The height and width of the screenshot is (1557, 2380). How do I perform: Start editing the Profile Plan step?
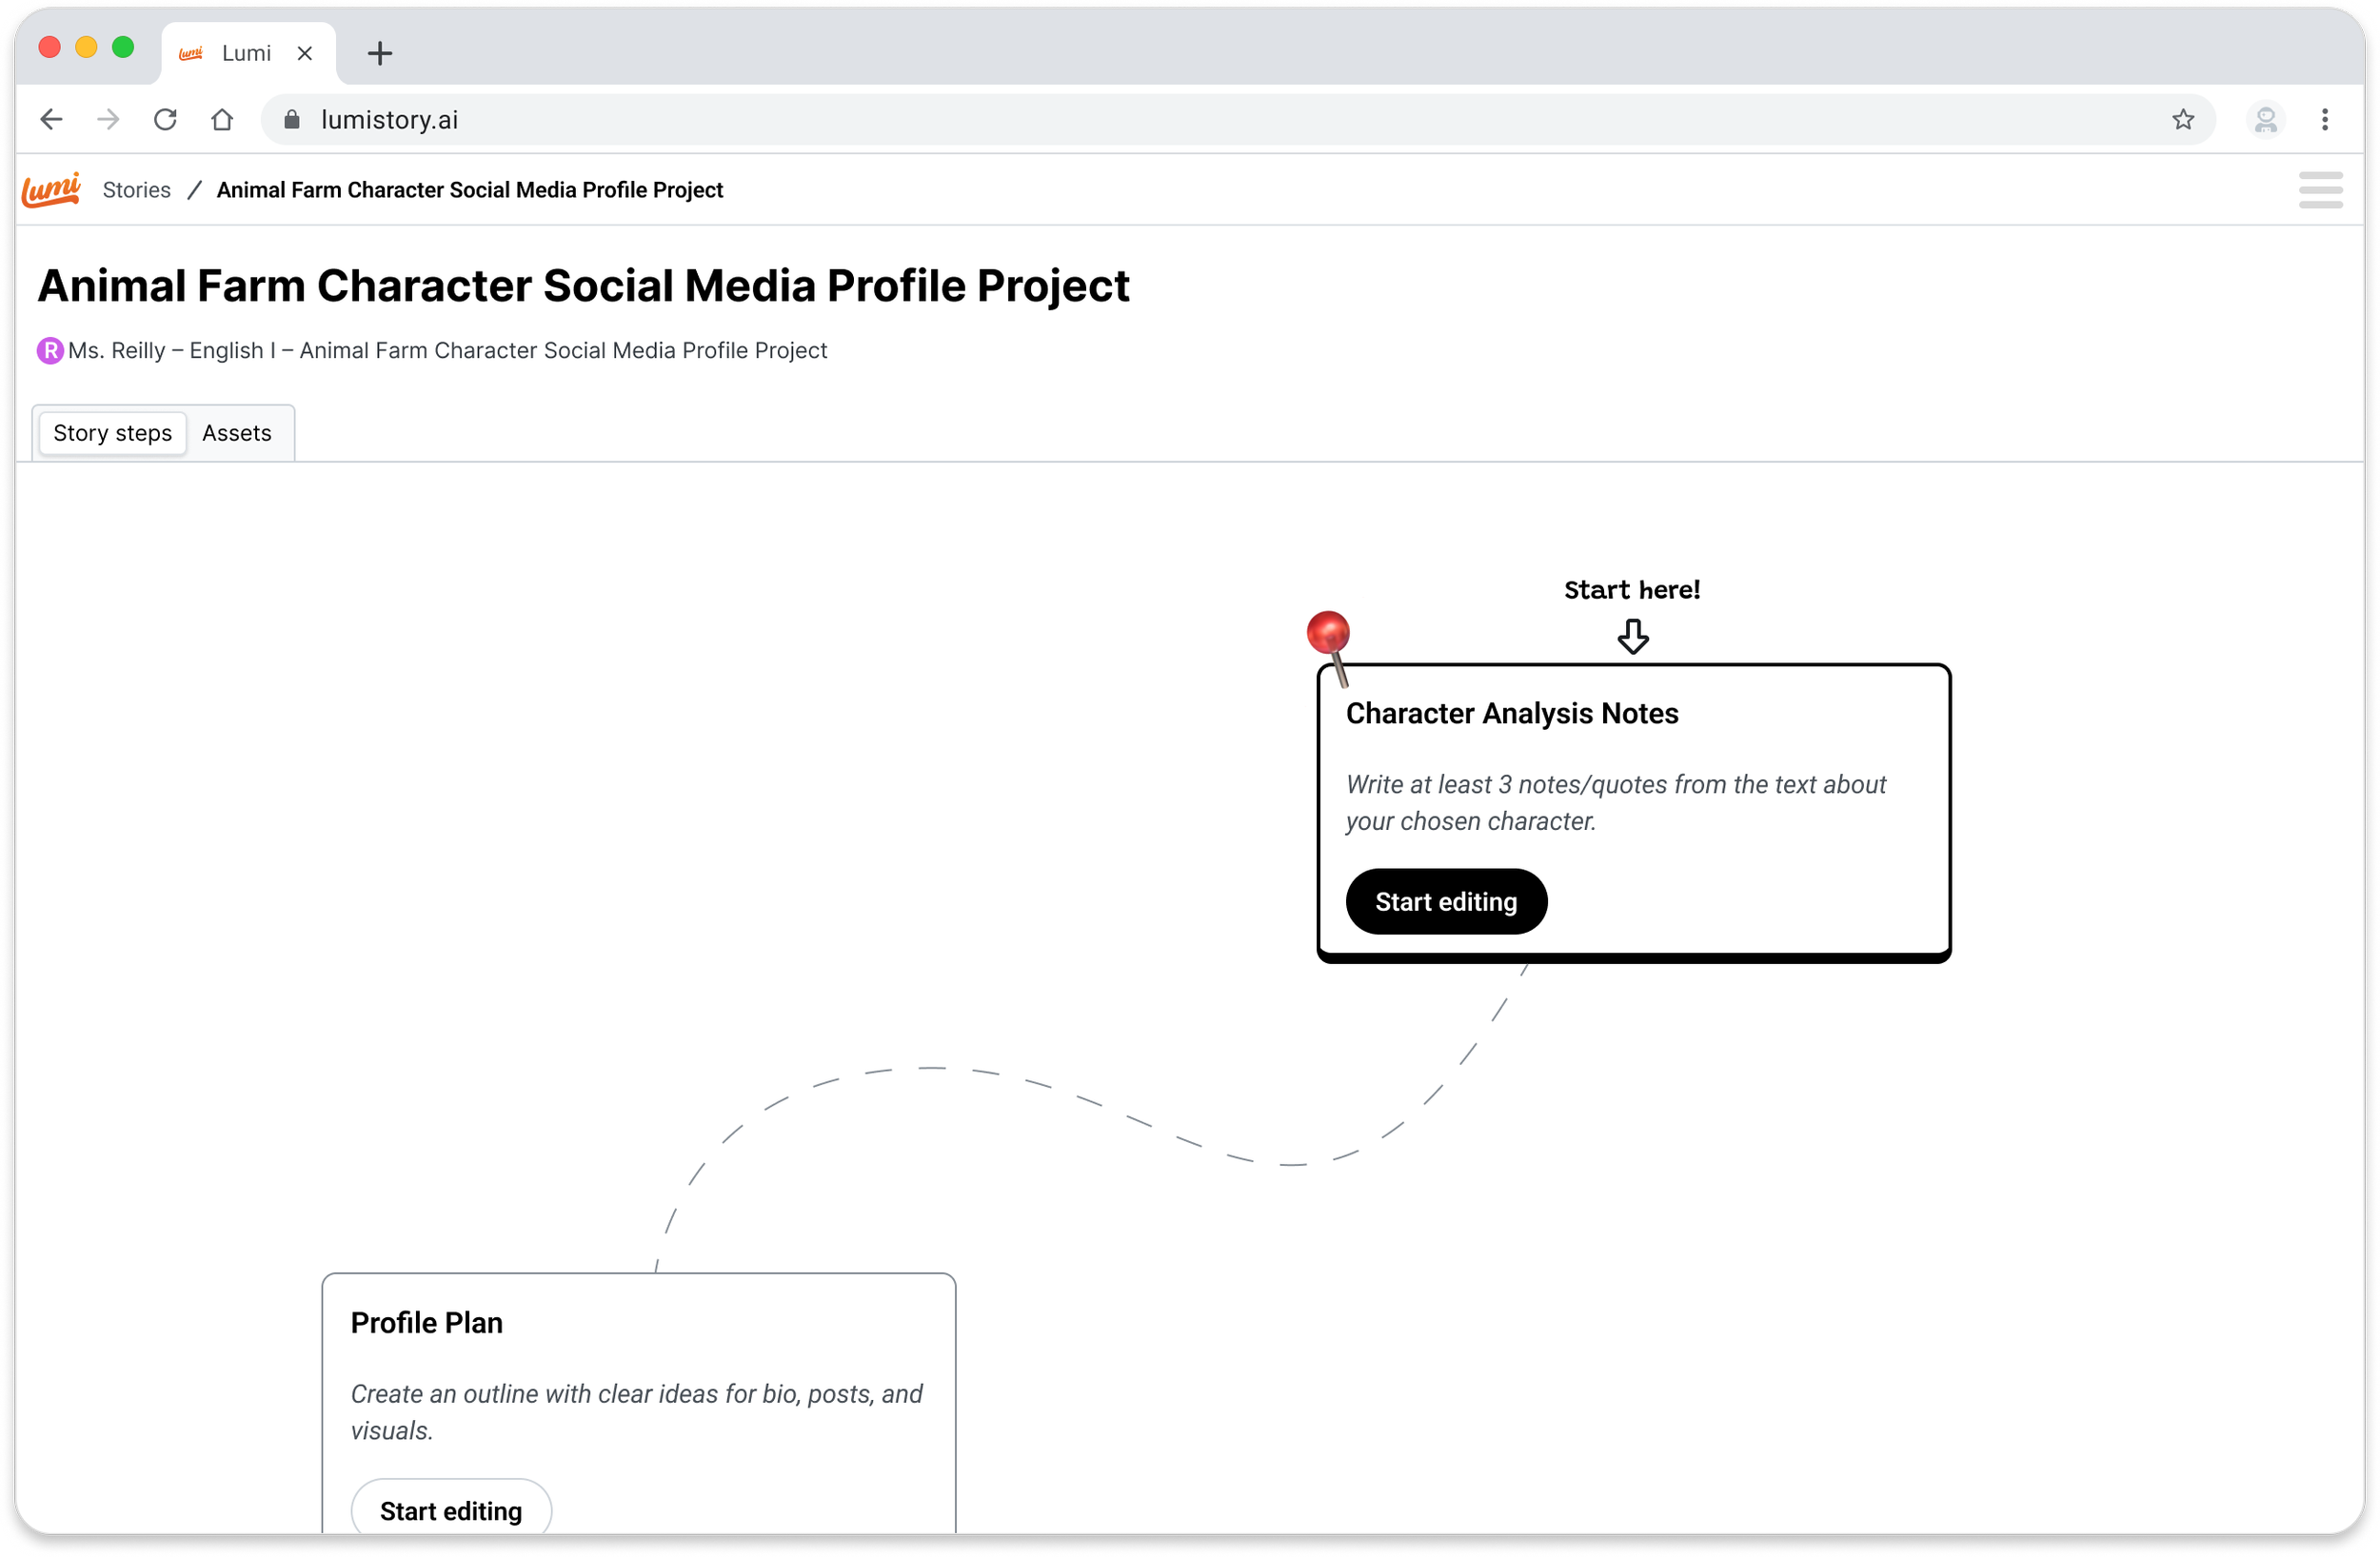[450, 1509]
